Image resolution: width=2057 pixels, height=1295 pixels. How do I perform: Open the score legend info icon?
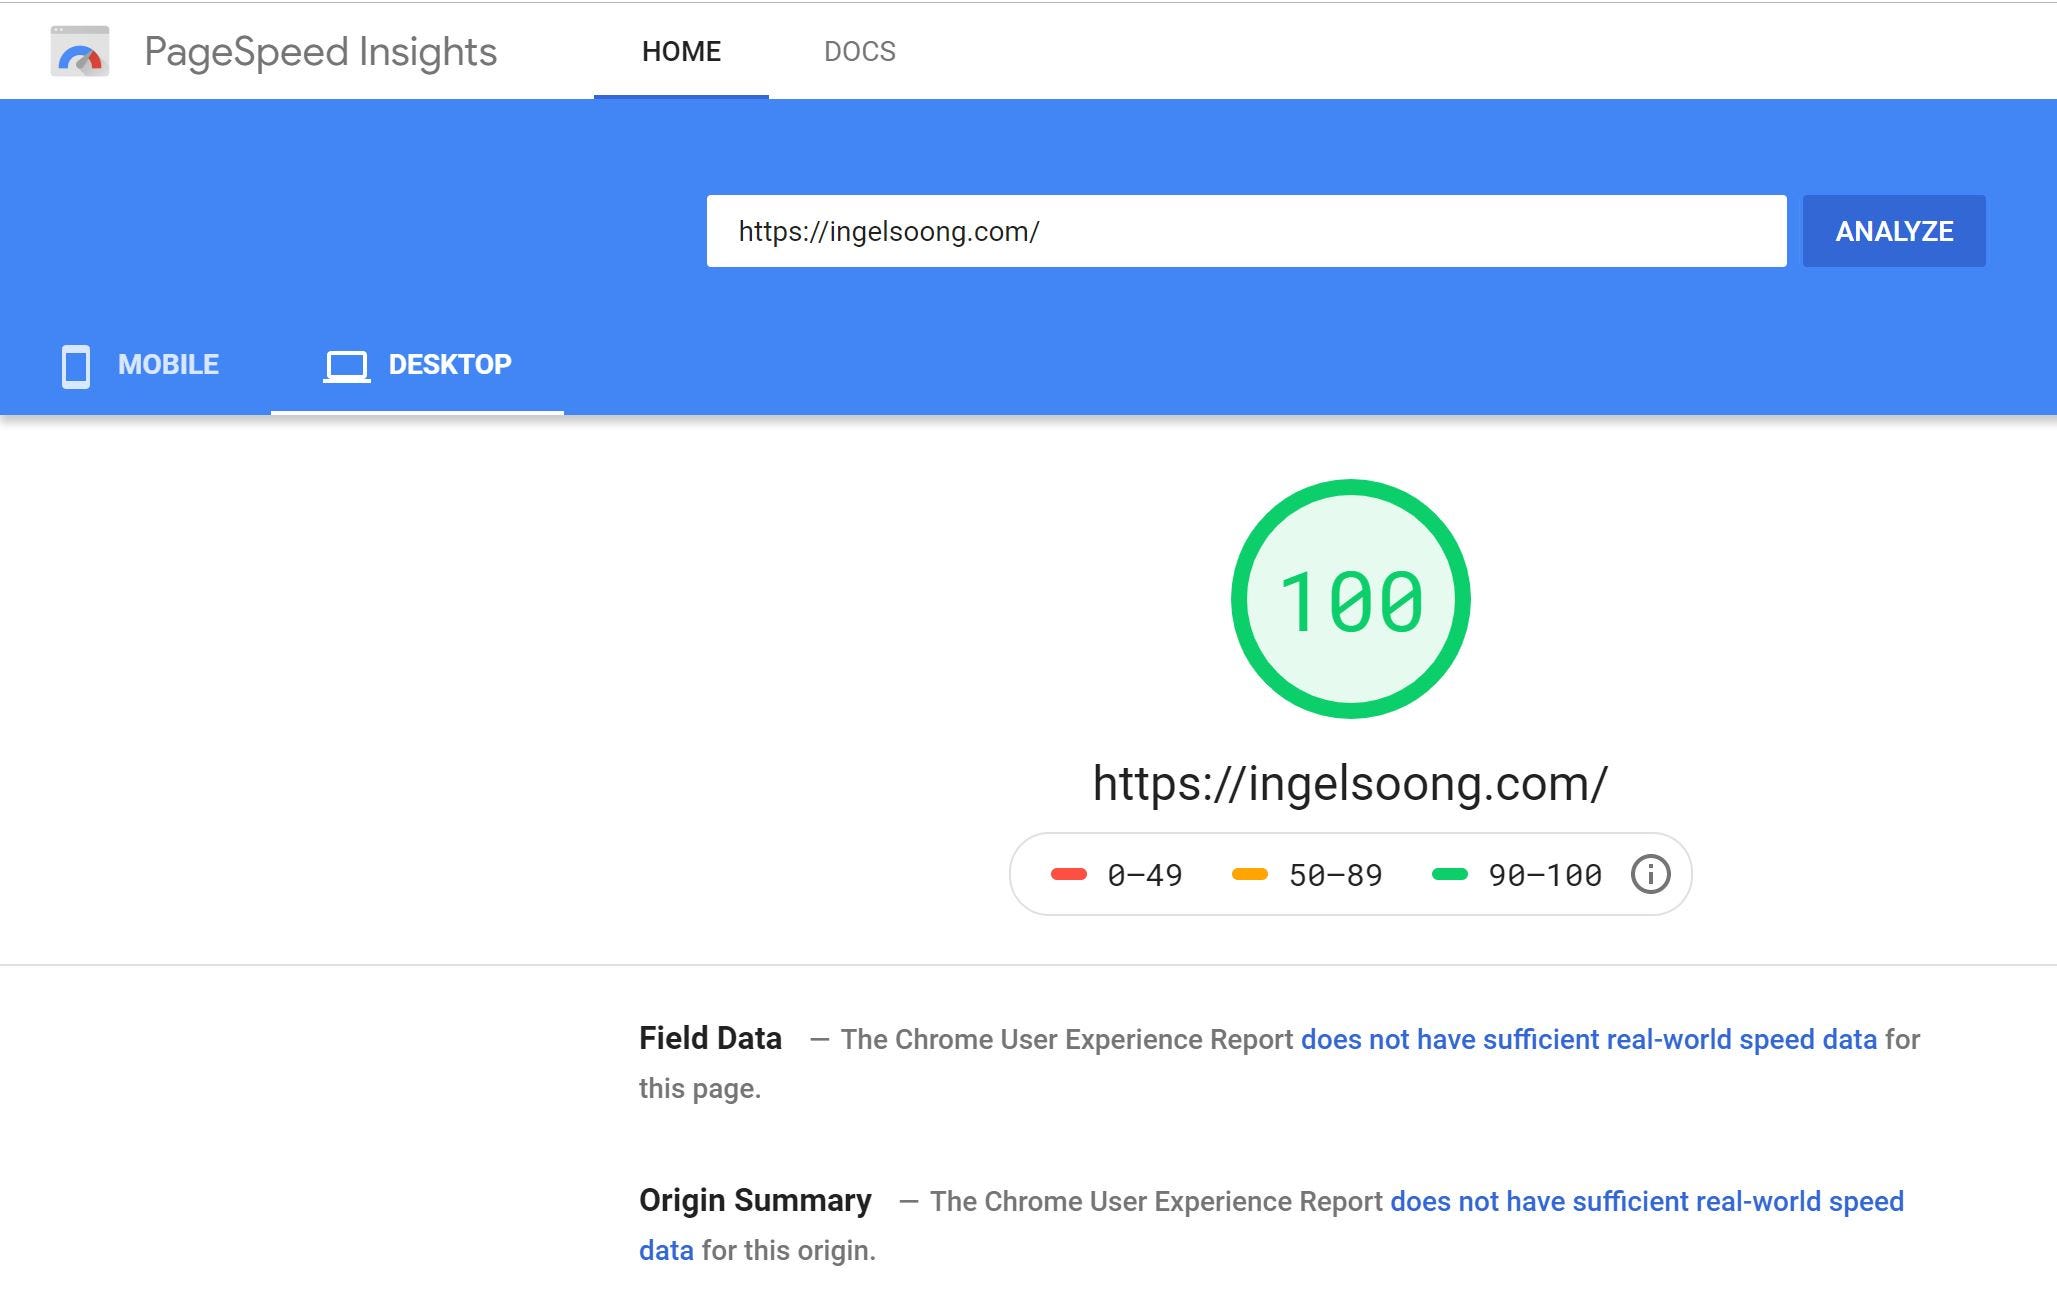1650,874
